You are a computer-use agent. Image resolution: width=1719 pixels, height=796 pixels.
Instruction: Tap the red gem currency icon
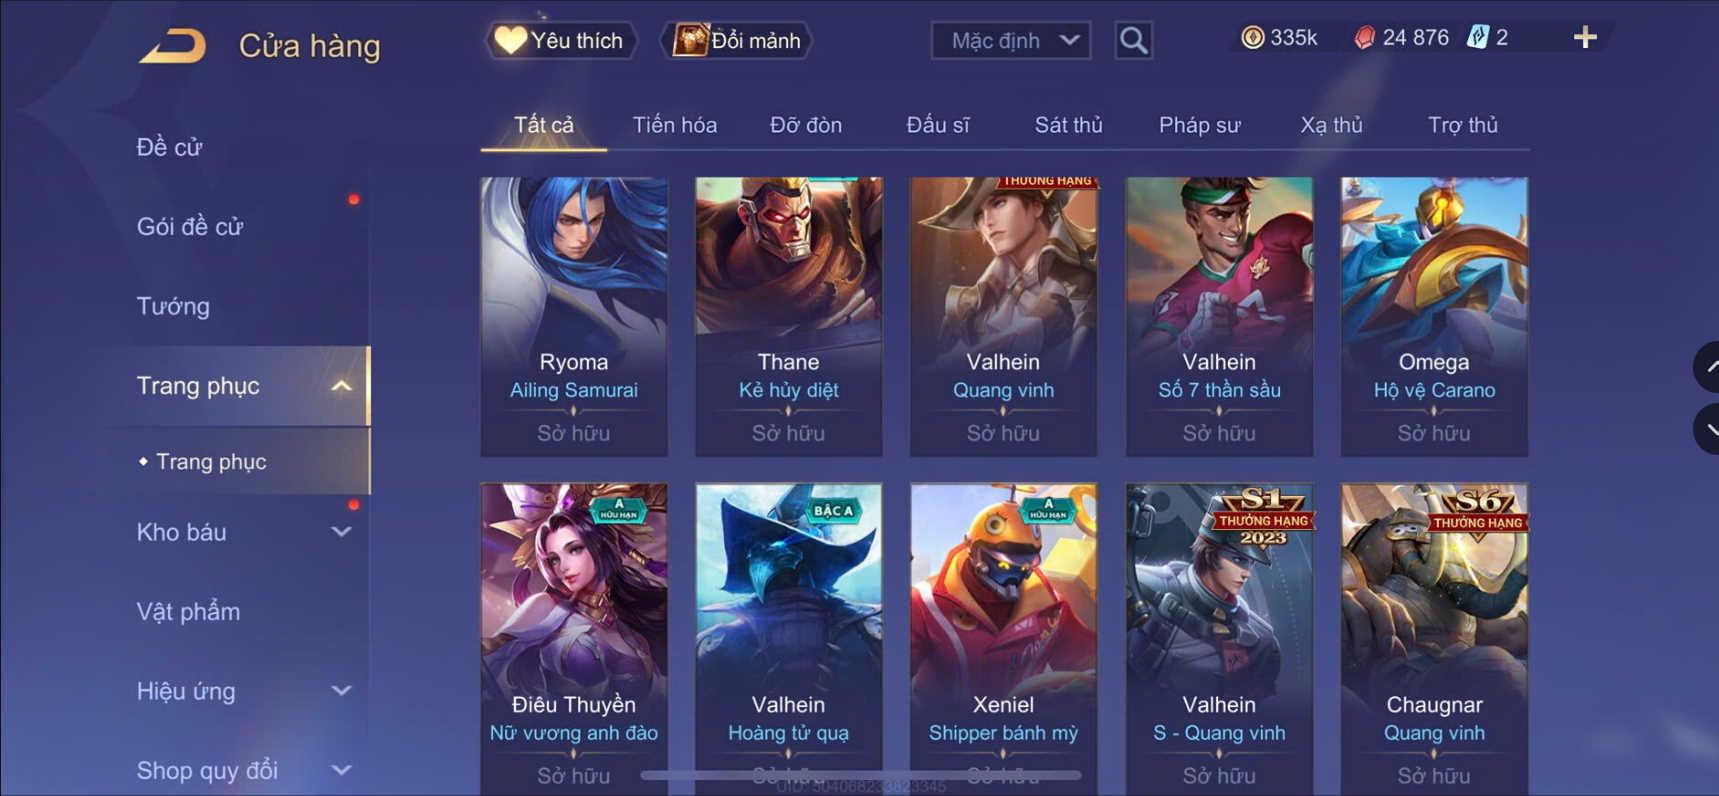(x=1364, y=38)
